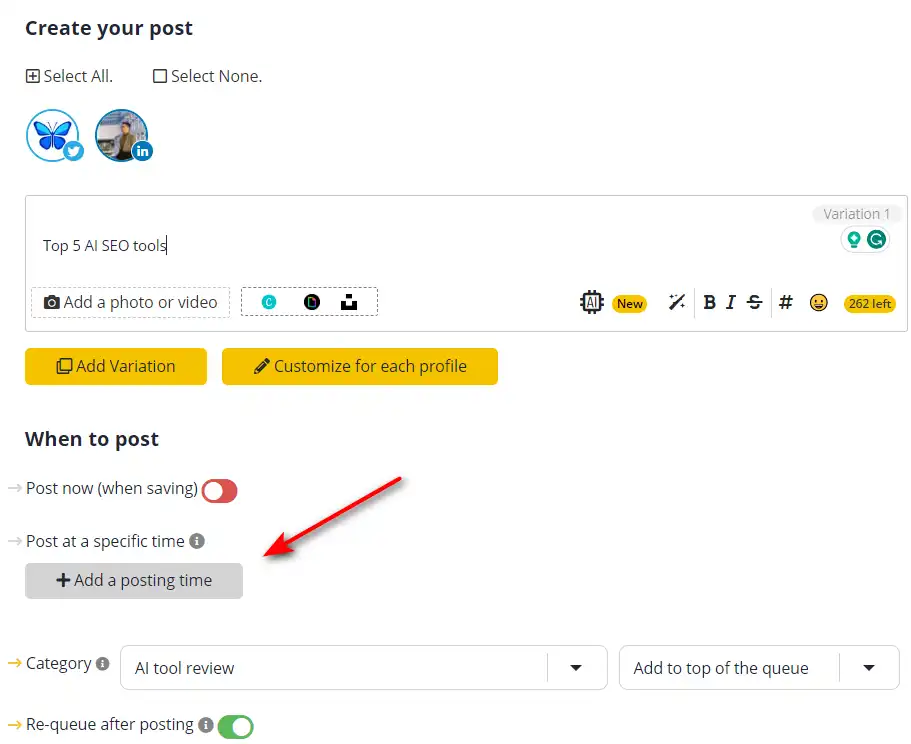Click info icon beside Re-queue after posting
This screenshot has width=911, height=744.
pyautogui.click(x=206, y=725)
